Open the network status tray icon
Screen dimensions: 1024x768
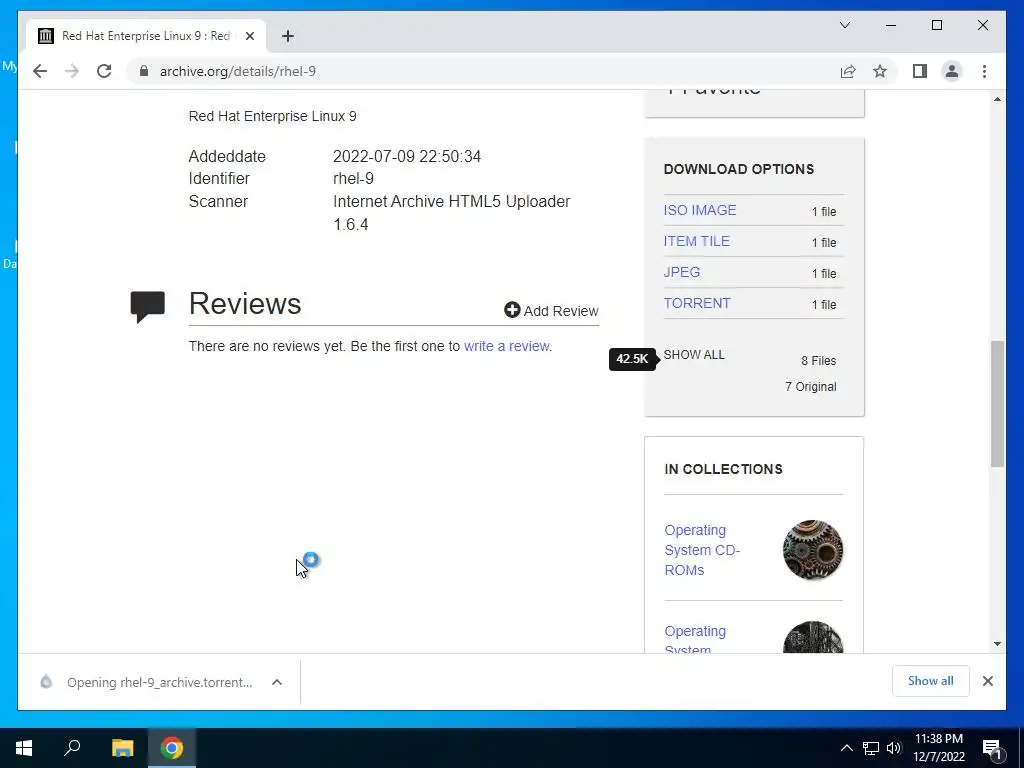click(x=871, y=748)
